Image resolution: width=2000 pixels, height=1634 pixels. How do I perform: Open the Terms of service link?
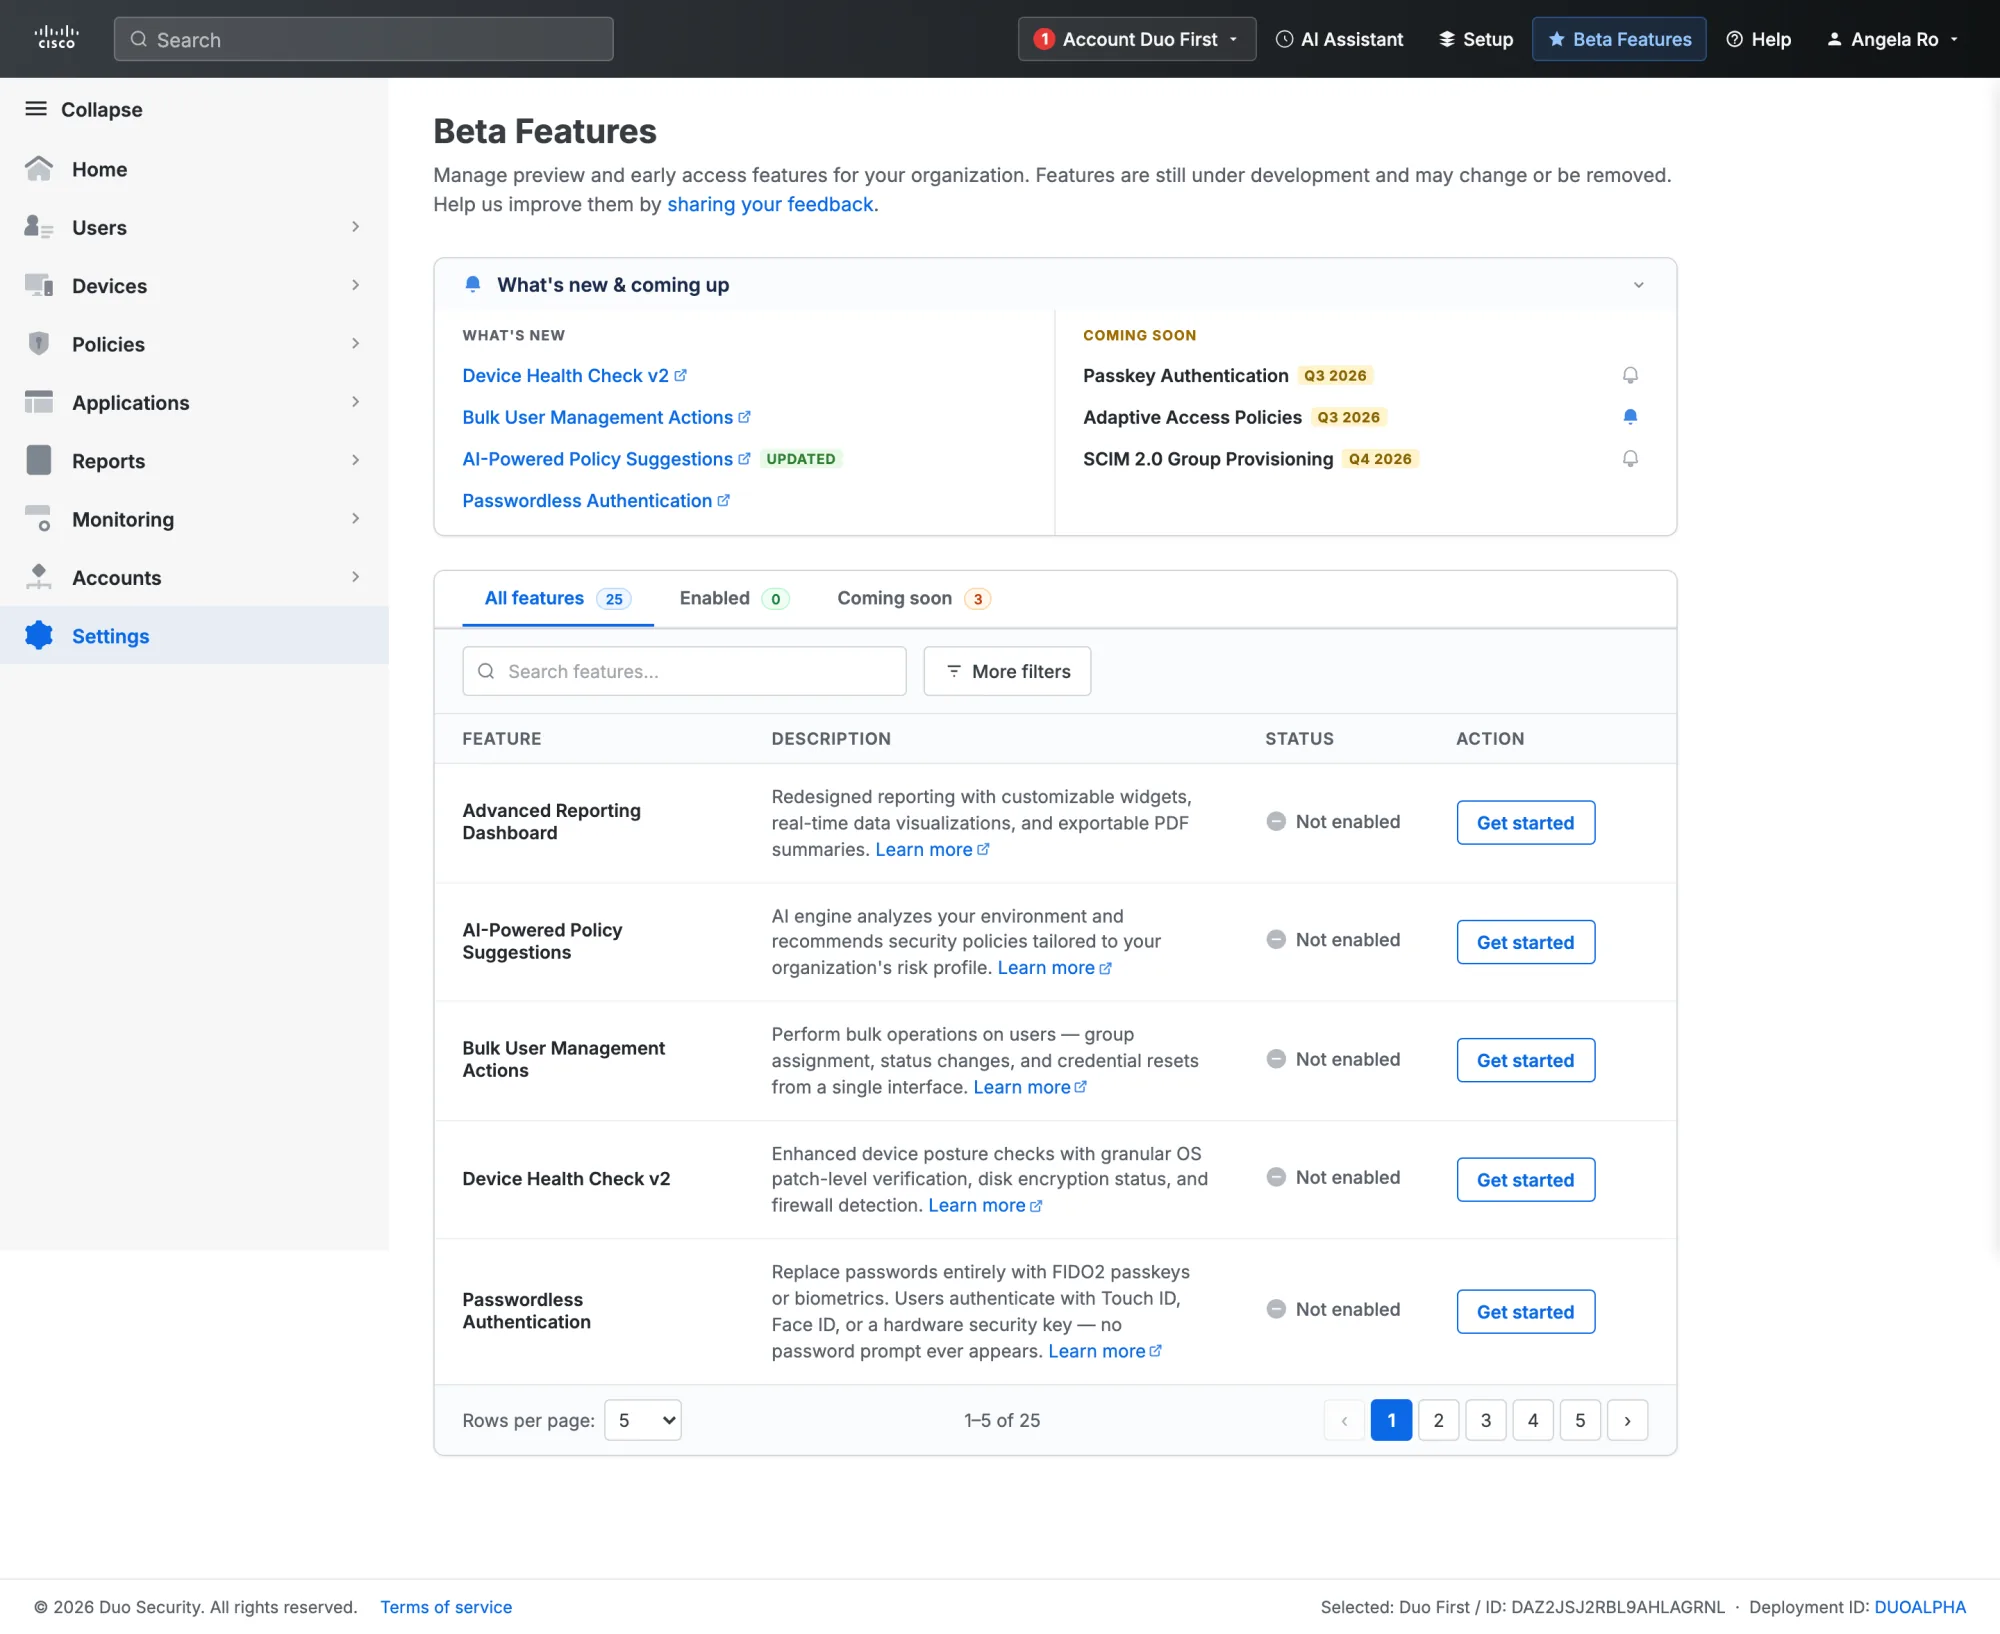point(446,1607)
